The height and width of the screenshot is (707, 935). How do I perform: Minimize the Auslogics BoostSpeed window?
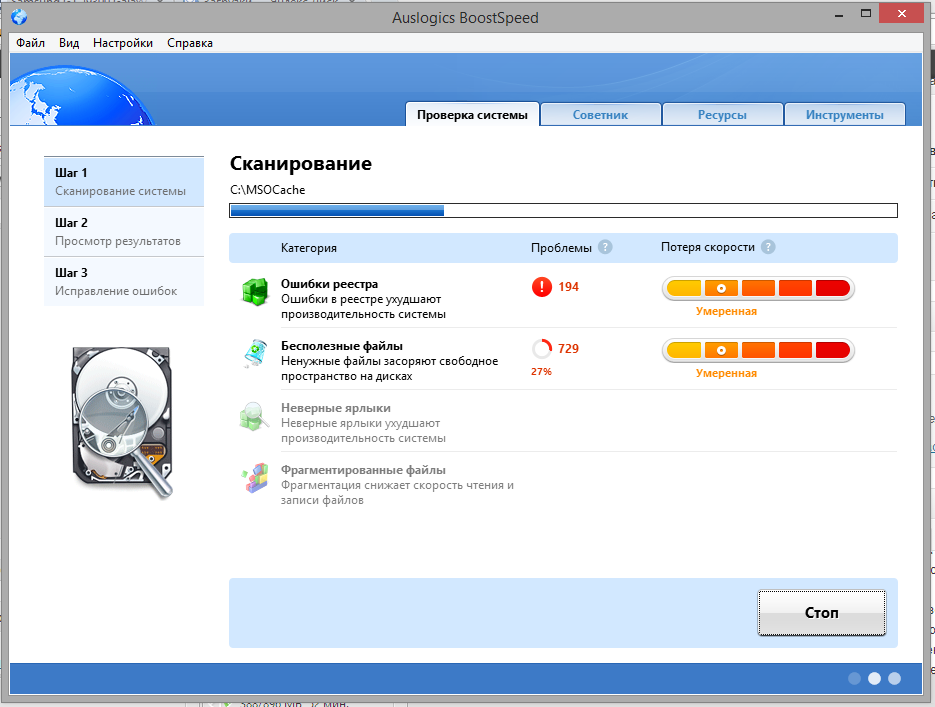tap(839, 14)
